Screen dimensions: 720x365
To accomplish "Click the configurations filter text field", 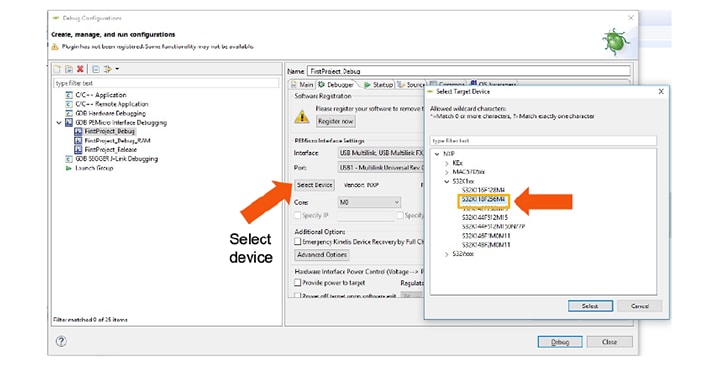I will pyautogui.click(x=166, y=83).
